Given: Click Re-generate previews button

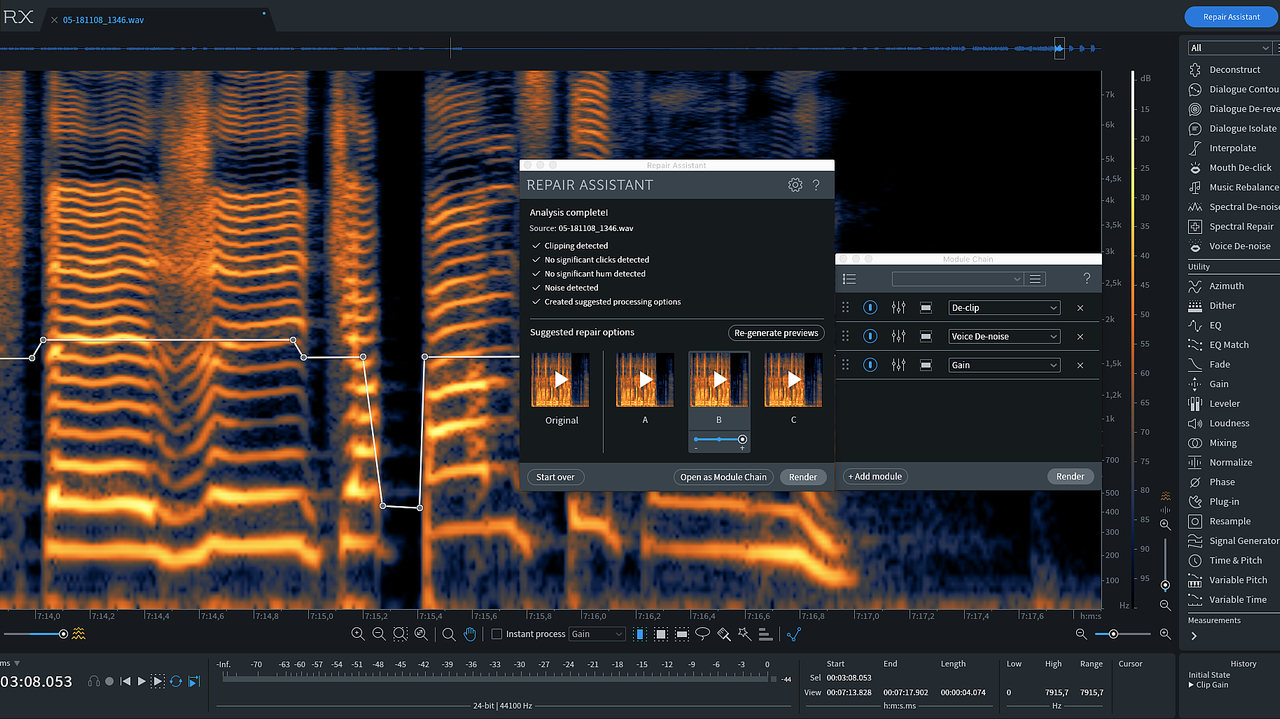Looking at the screenshot, I should pos(776,333).
